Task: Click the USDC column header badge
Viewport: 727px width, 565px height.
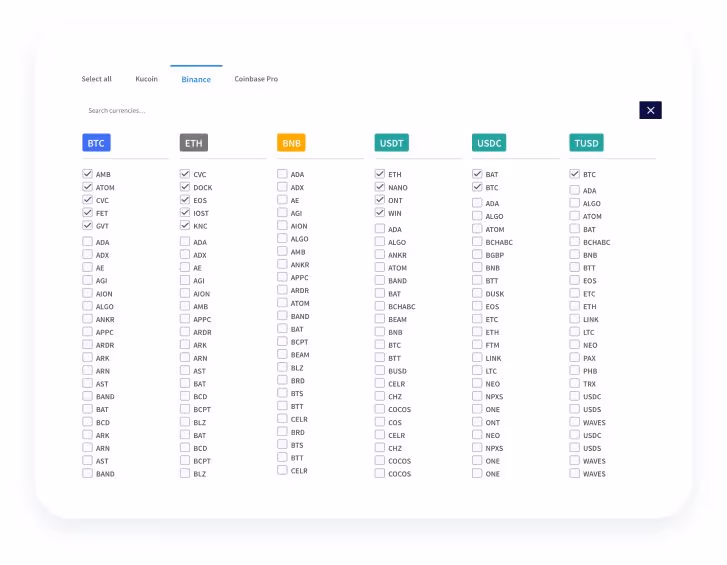Action: click(489, 143)
